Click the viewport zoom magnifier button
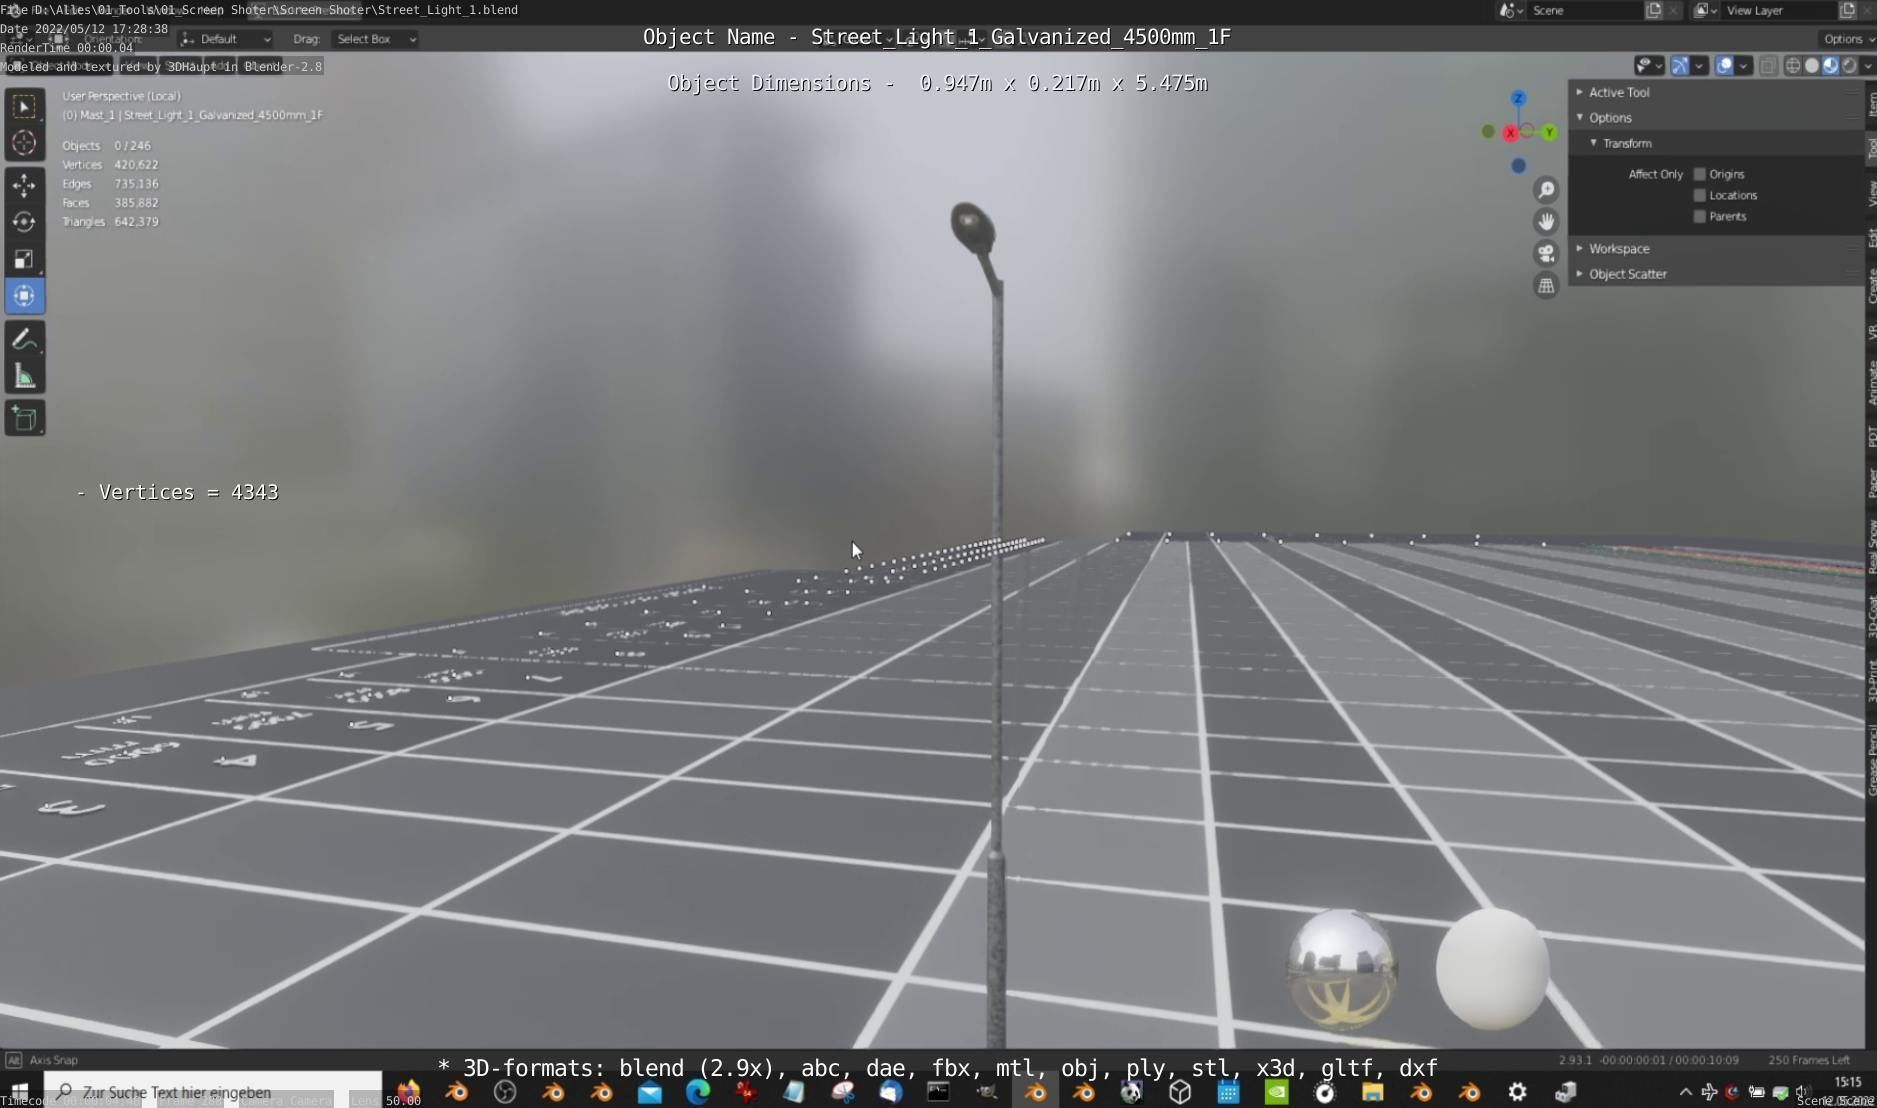The image size is (1877, 1108). 1546,190
